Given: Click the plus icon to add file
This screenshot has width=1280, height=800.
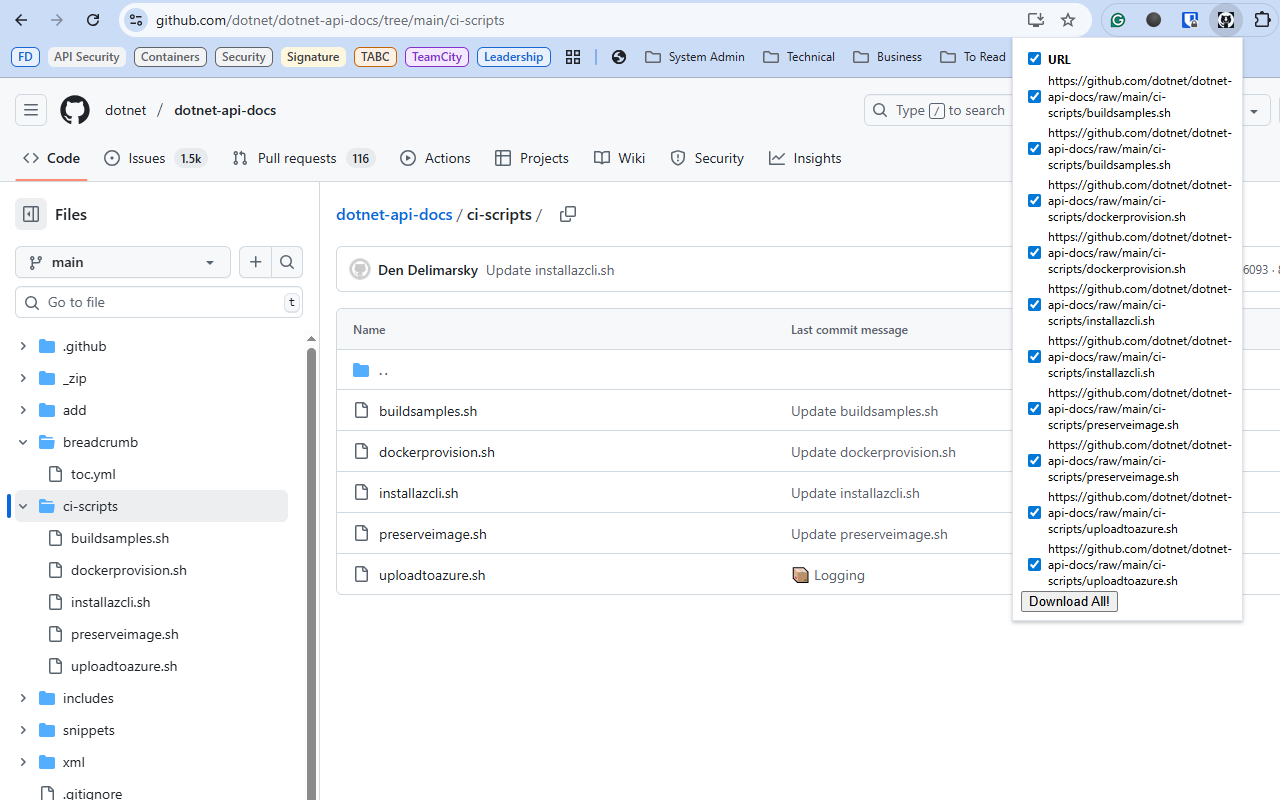Looking at the screenshot, I should pos(256,262).
